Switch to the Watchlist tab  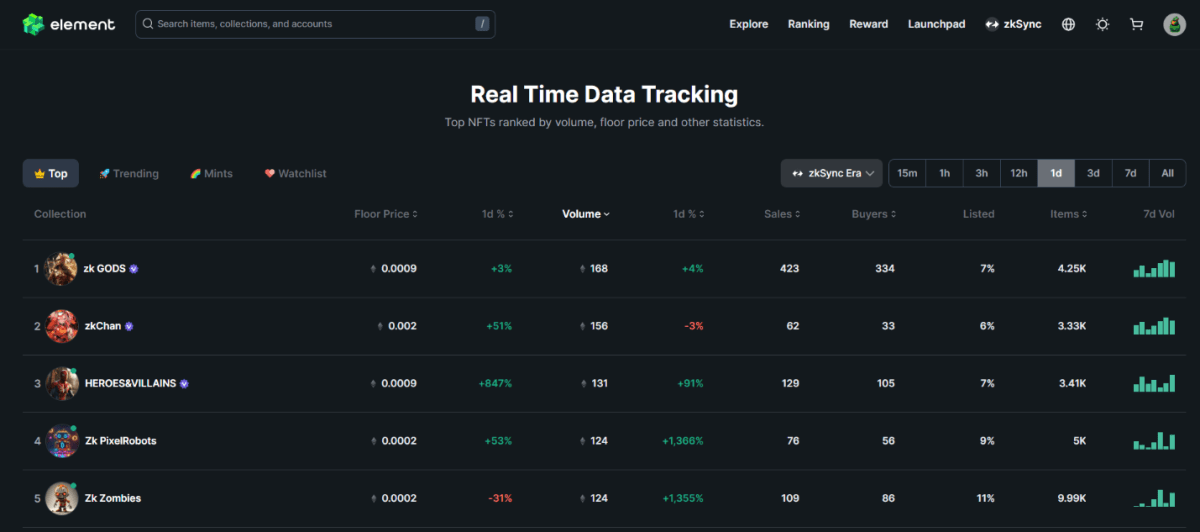point(296,173)
